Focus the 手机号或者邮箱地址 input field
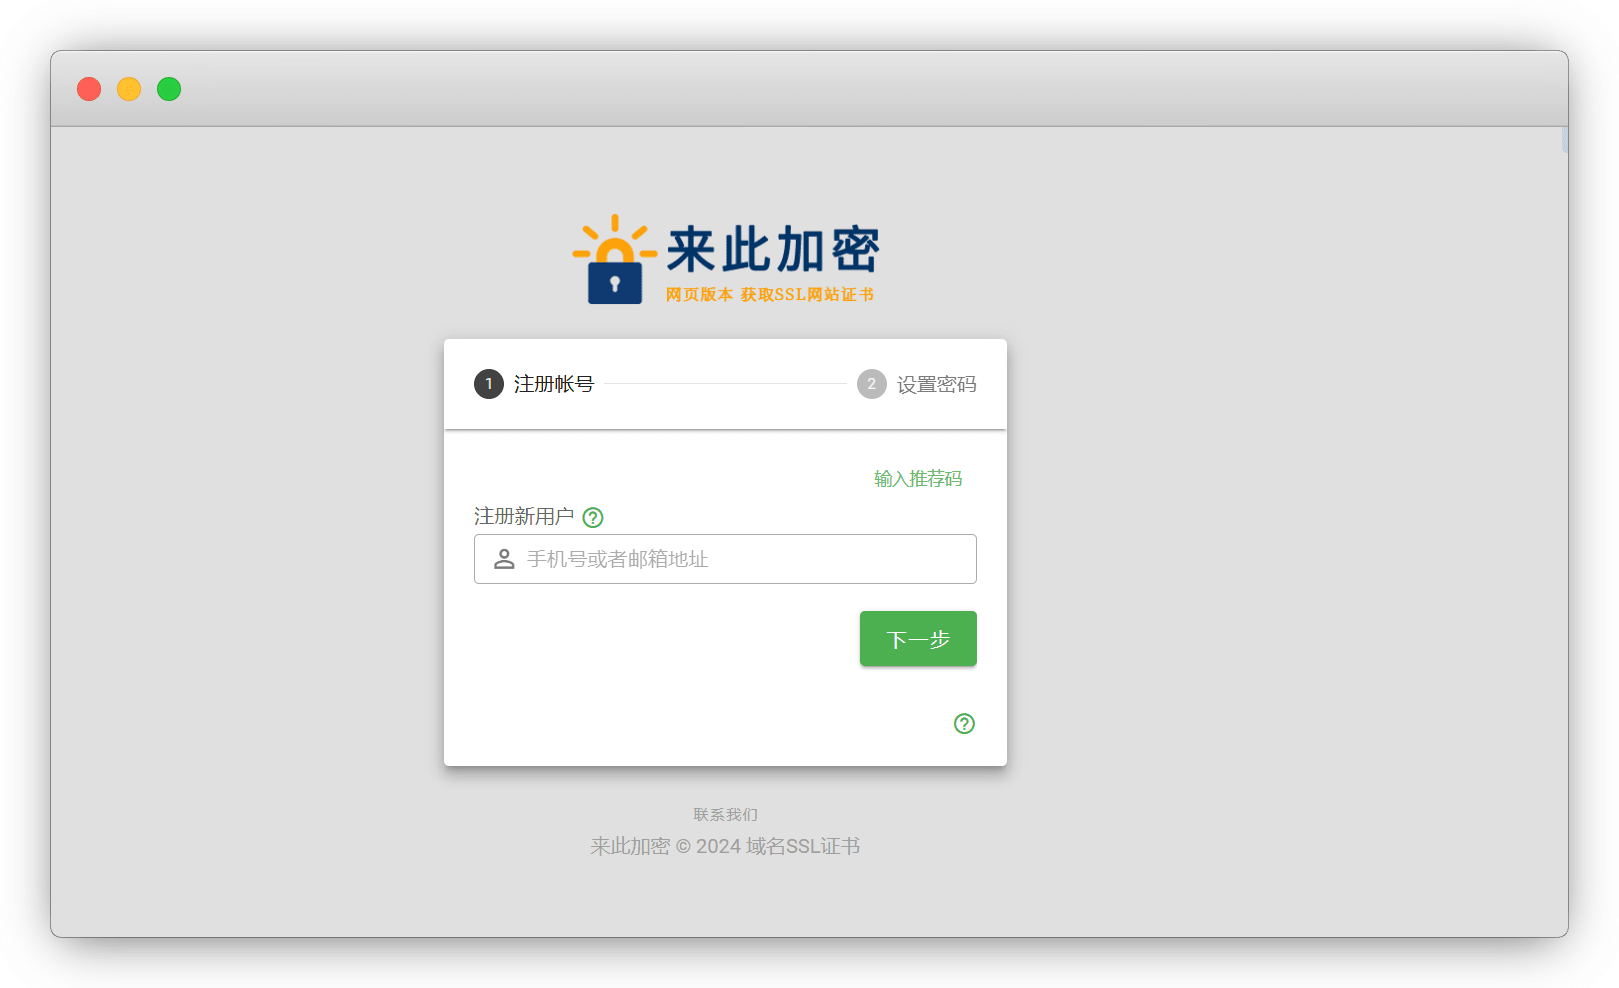1619x988 pixels. (740, 559)
